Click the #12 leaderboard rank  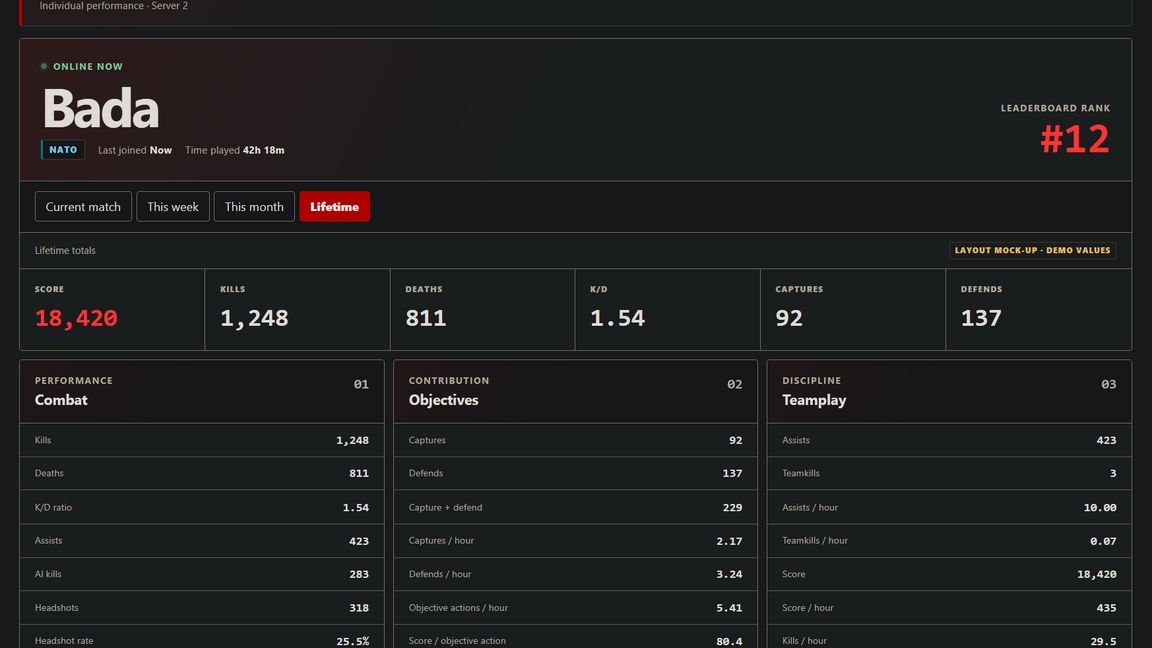pyautogui.click(x=1074, y=139)
